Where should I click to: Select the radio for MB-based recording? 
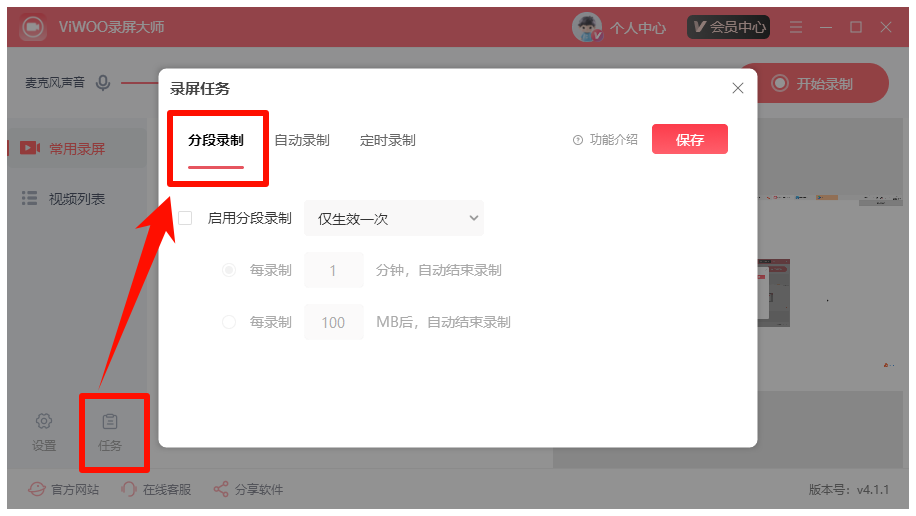tap(229, 322)
